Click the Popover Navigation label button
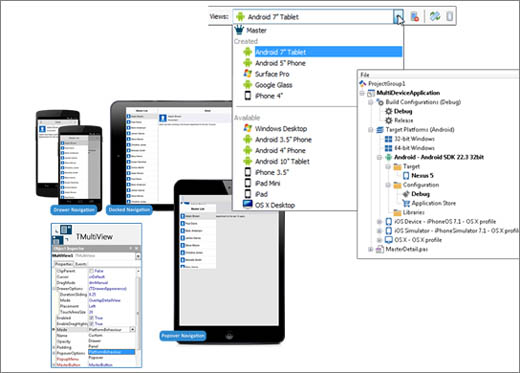 tap(183, 336)
